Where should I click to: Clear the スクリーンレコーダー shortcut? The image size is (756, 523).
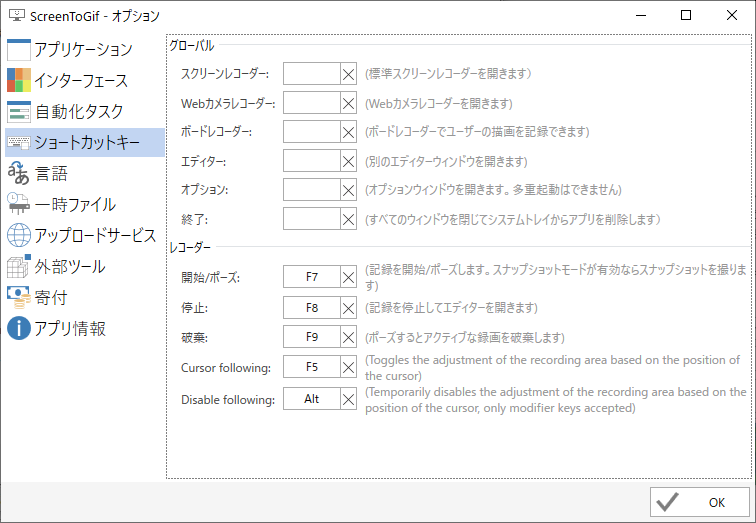pyautogui.click(x=349, y=74)
